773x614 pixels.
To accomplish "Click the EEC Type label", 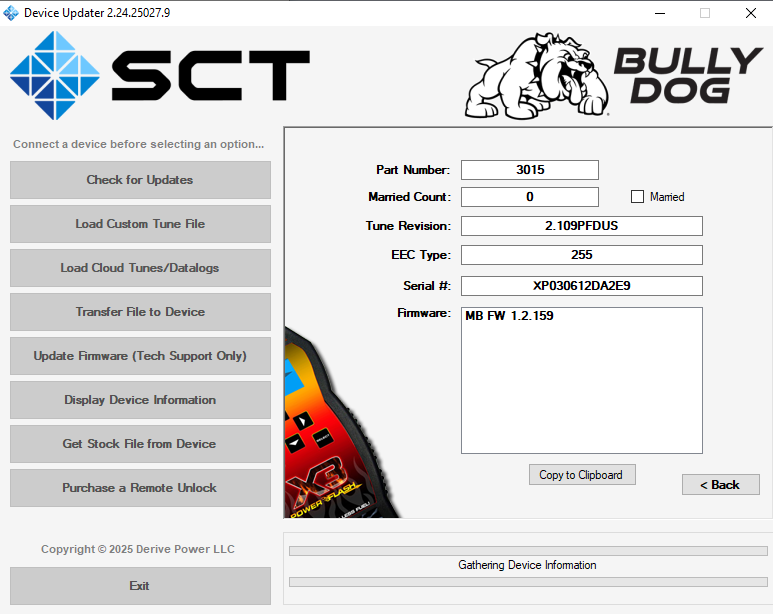I will pos(421,255).
